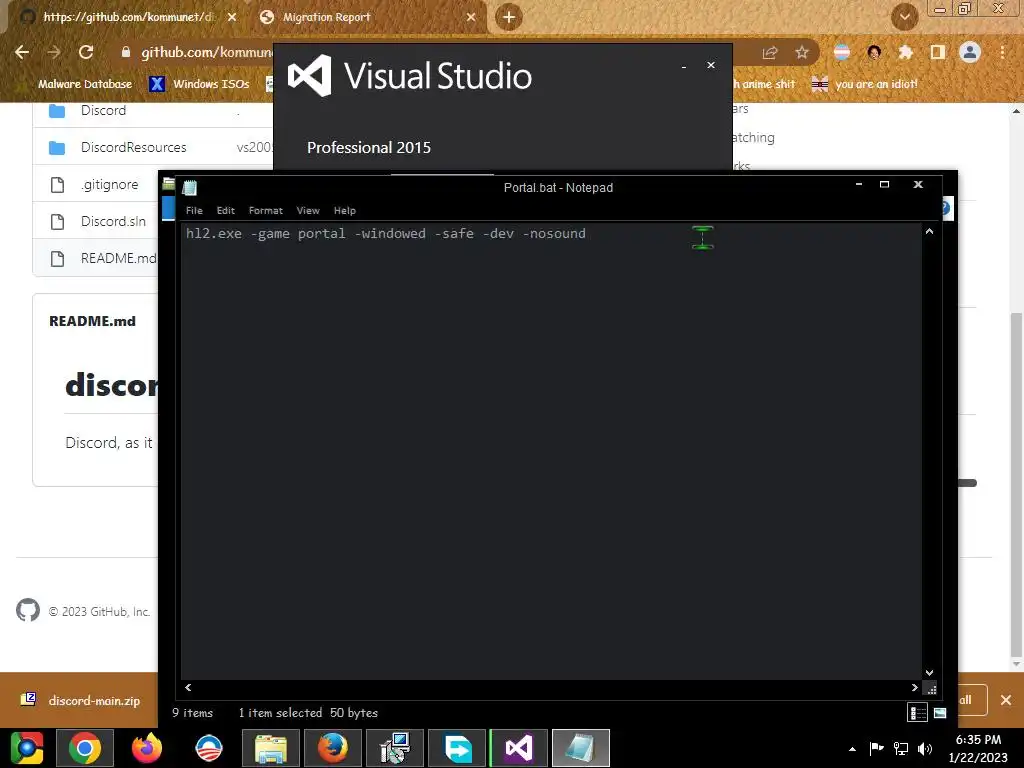
Task: Open the blue arrow app in taskbar
Action: (x=457, y=748)
